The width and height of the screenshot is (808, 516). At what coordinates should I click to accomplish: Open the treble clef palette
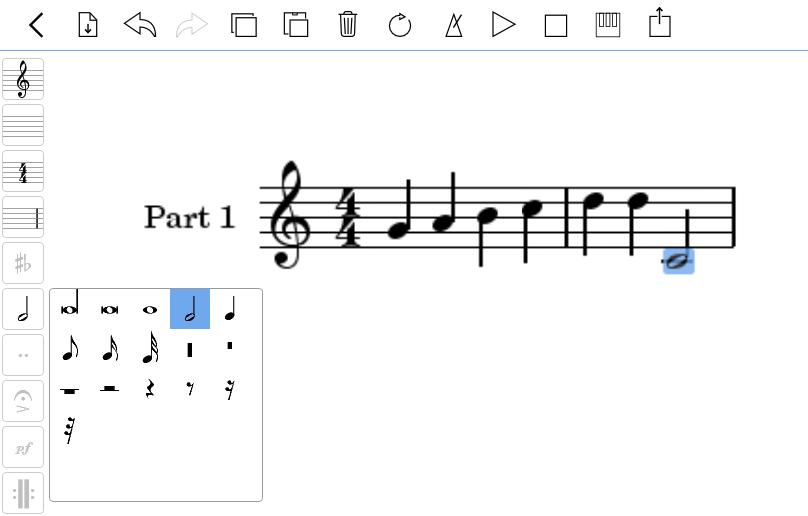[x=23, y=79]
